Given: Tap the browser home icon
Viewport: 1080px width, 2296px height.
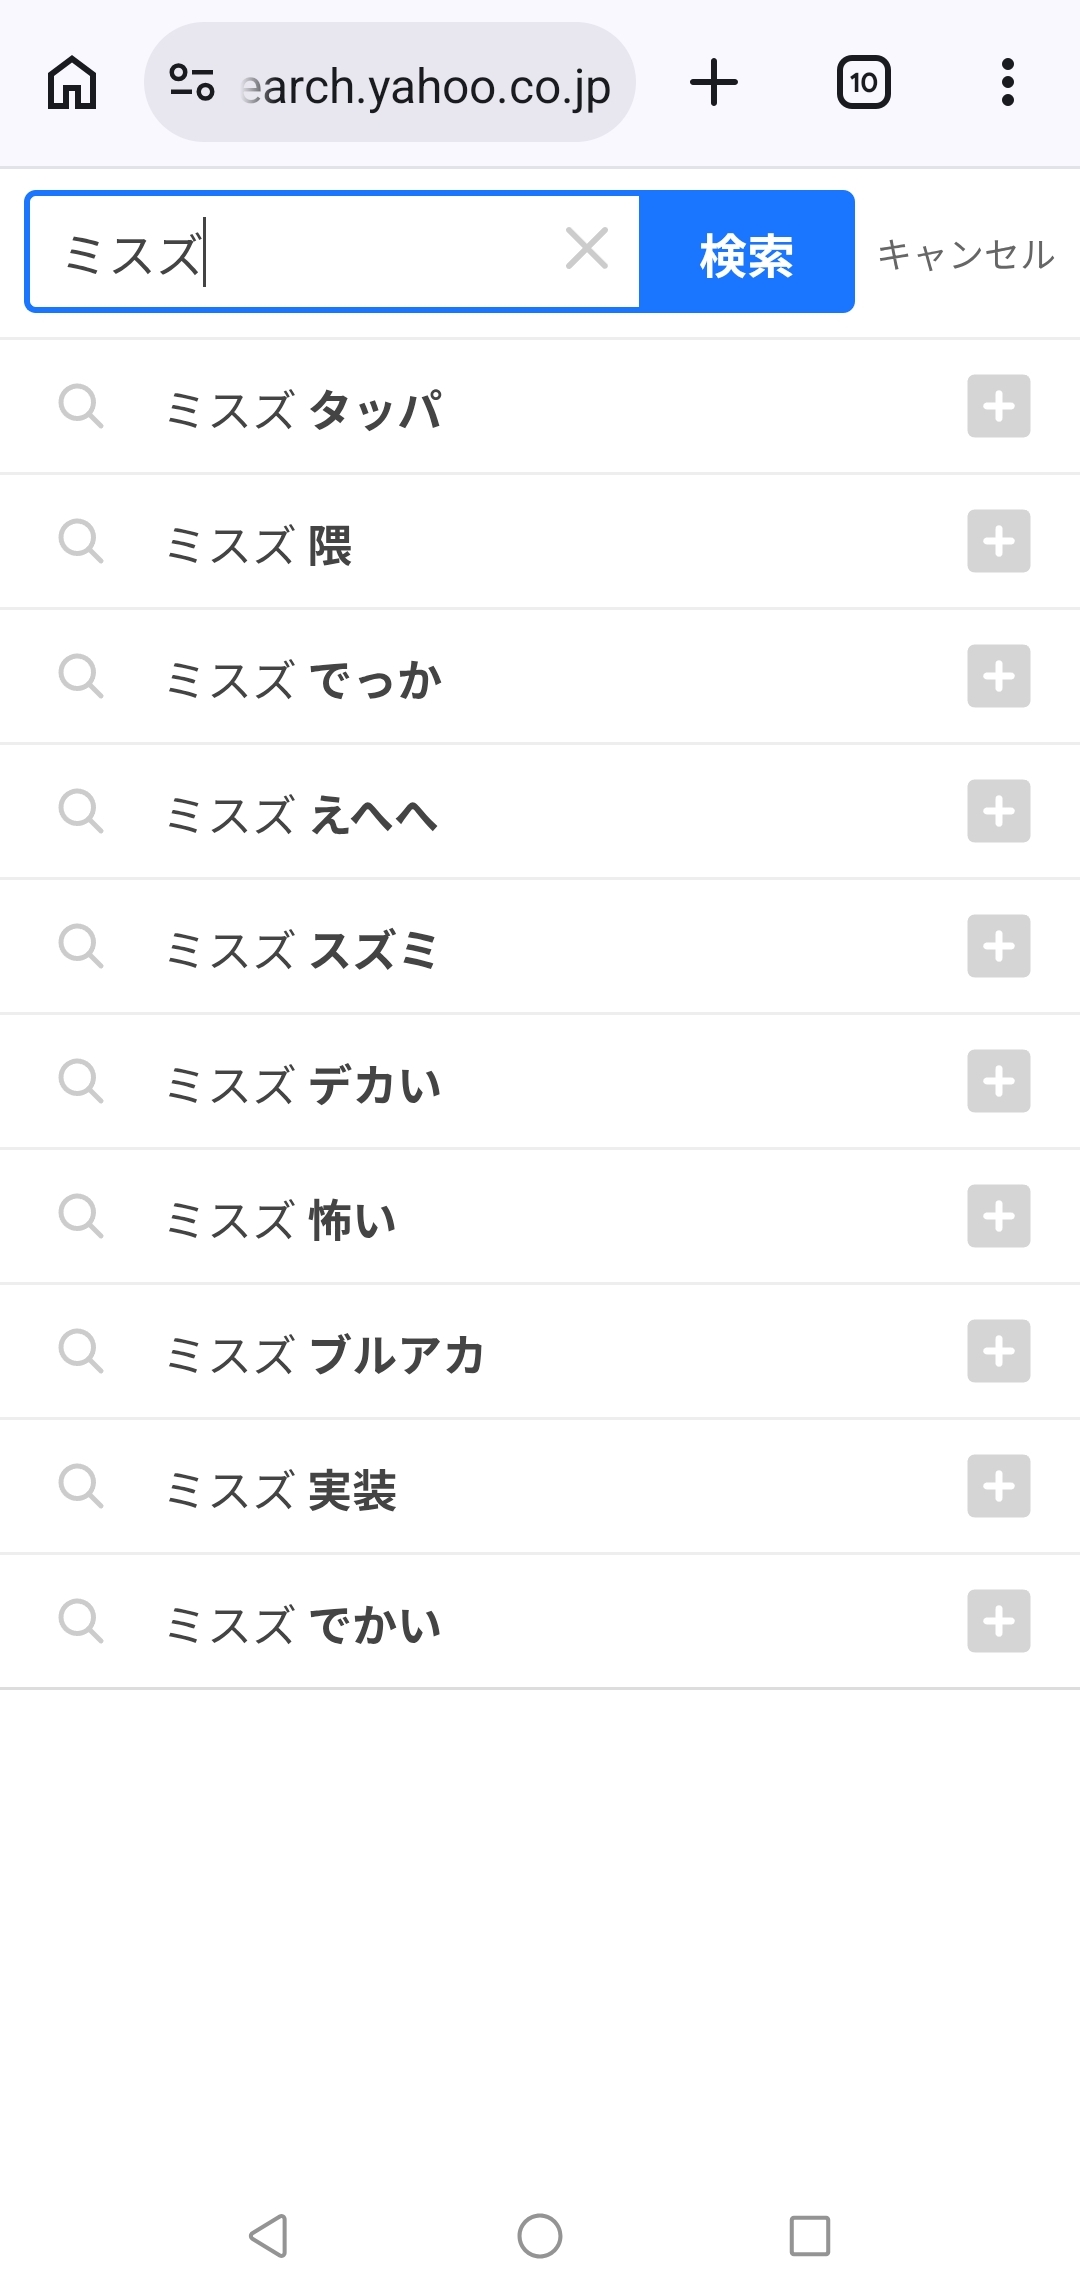Looking at the screenshot, I should 72,83.
